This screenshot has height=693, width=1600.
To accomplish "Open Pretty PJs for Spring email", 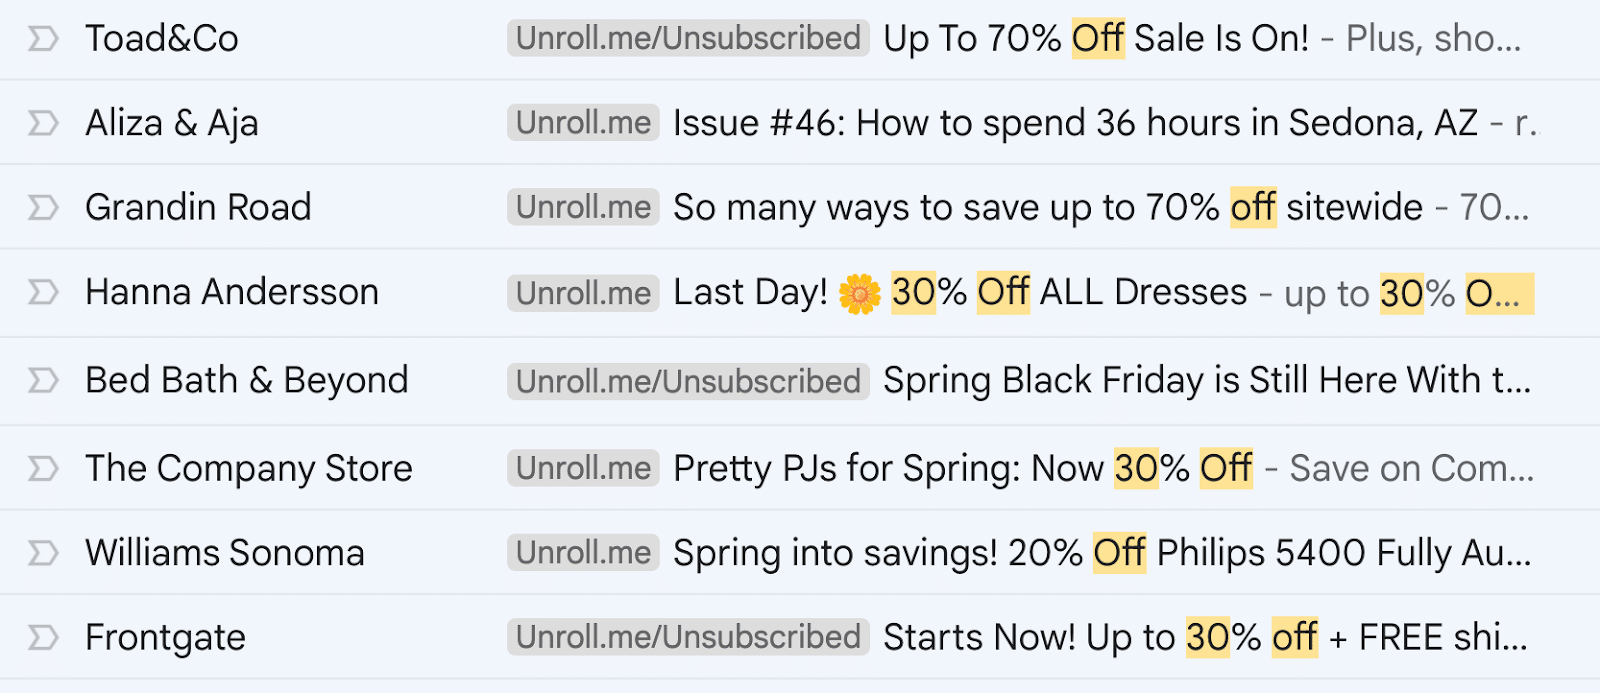I will click(x=962, y=468).
